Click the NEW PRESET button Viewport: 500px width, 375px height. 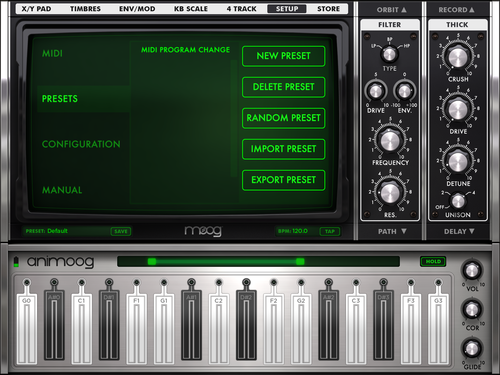283,56
